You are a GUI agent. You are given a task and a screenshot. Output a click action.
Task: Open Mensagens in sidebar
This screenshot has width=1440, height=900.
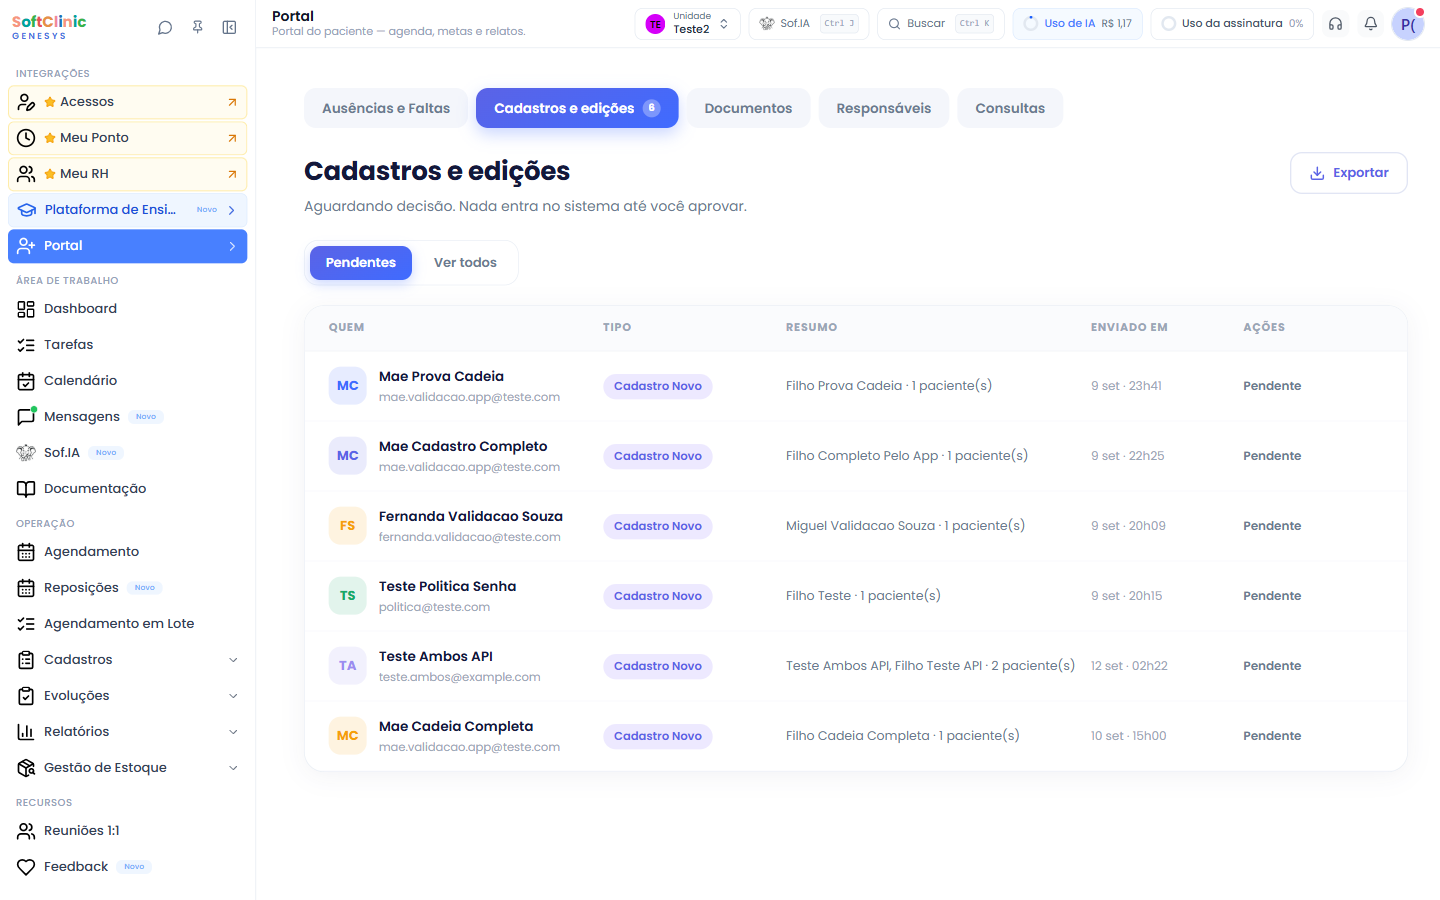(127, 417)
